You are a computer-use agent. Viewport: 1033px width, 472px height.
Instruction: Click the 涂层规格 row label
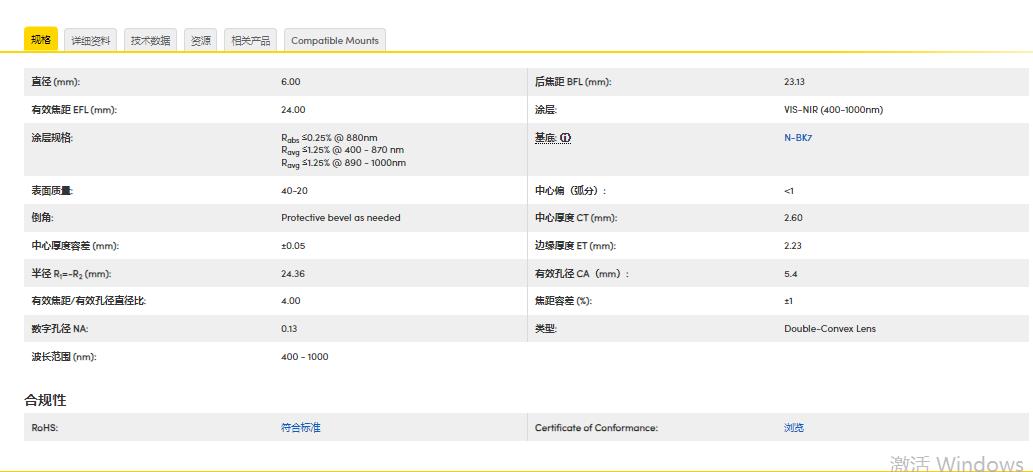click(x=53, y=138)
